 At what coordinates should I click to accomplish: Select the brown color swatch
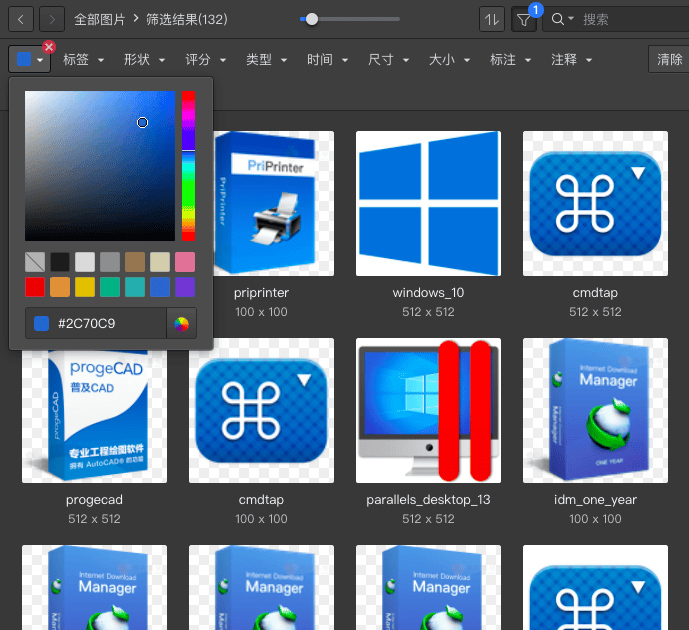click(x=135, y=262)
